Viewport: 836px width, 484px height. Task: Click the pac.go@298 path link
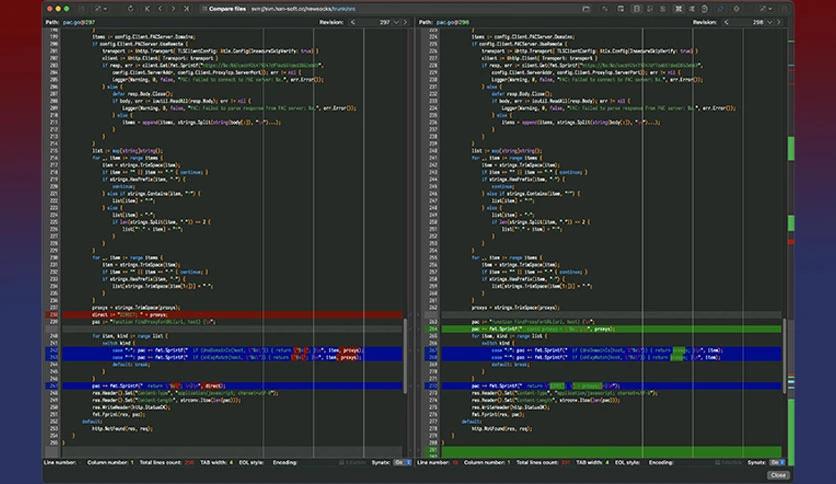tap(453, 22)
